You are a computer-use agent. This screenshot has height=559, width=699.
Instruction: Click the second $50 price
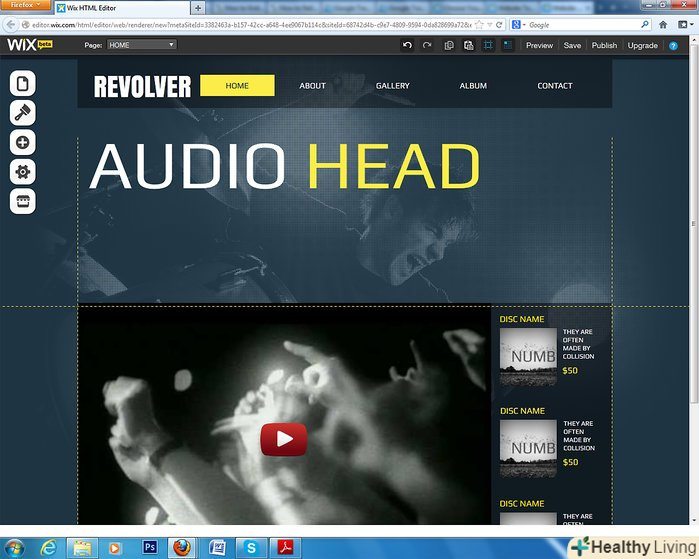571,462
